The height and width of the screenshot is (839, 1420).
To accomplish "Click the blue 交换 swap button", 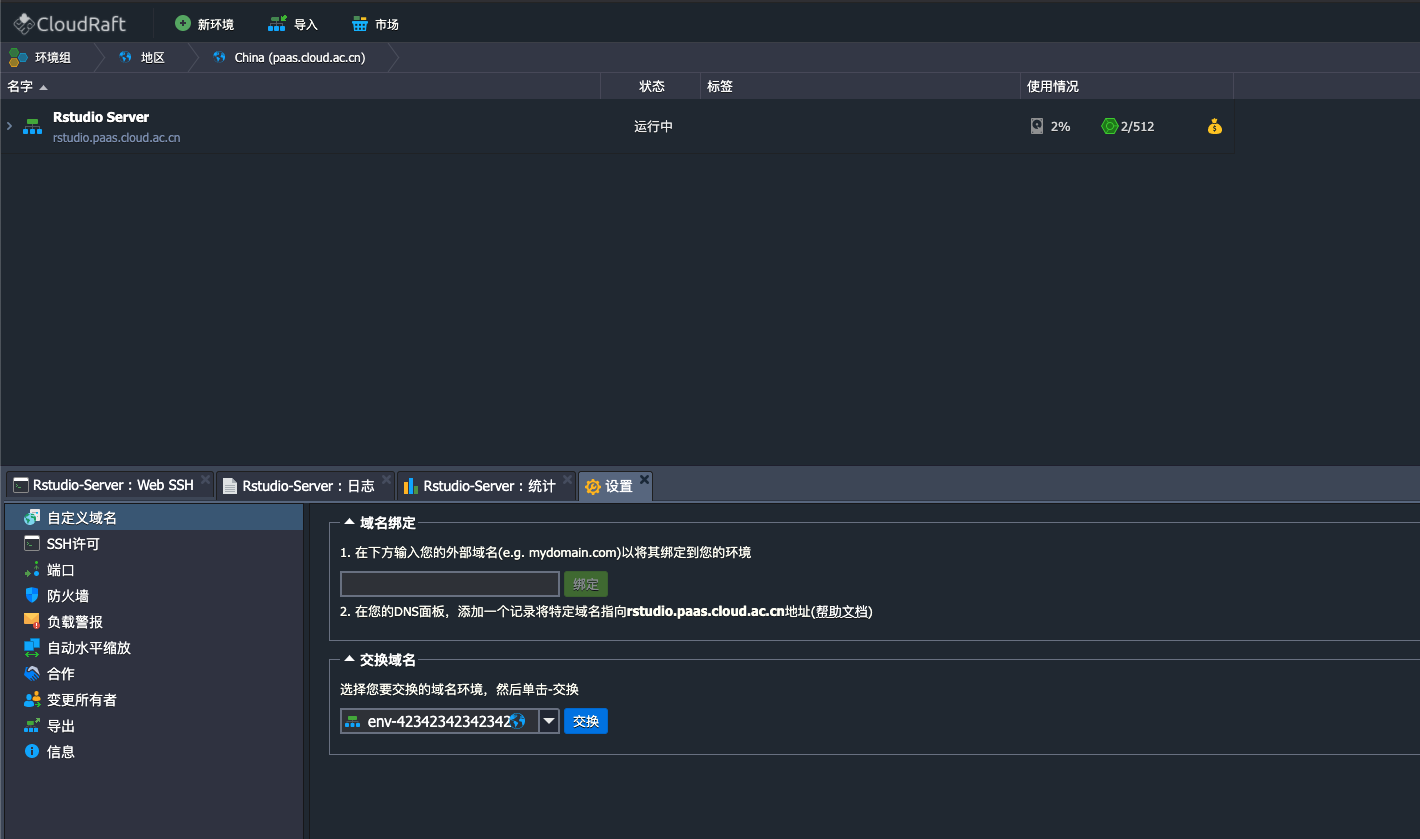I will pyautogui.click(x=586, y=721).
